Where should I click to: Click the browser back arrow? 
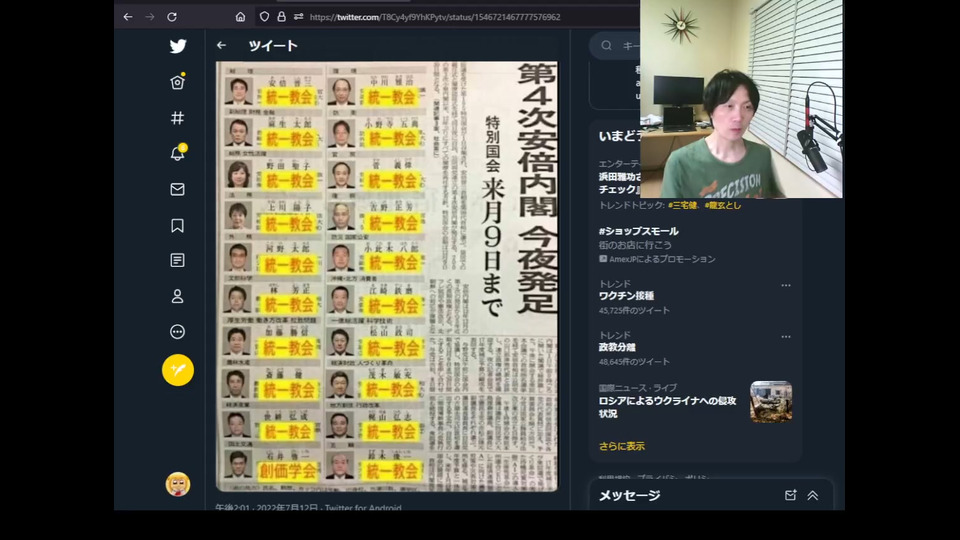(128, 17)
